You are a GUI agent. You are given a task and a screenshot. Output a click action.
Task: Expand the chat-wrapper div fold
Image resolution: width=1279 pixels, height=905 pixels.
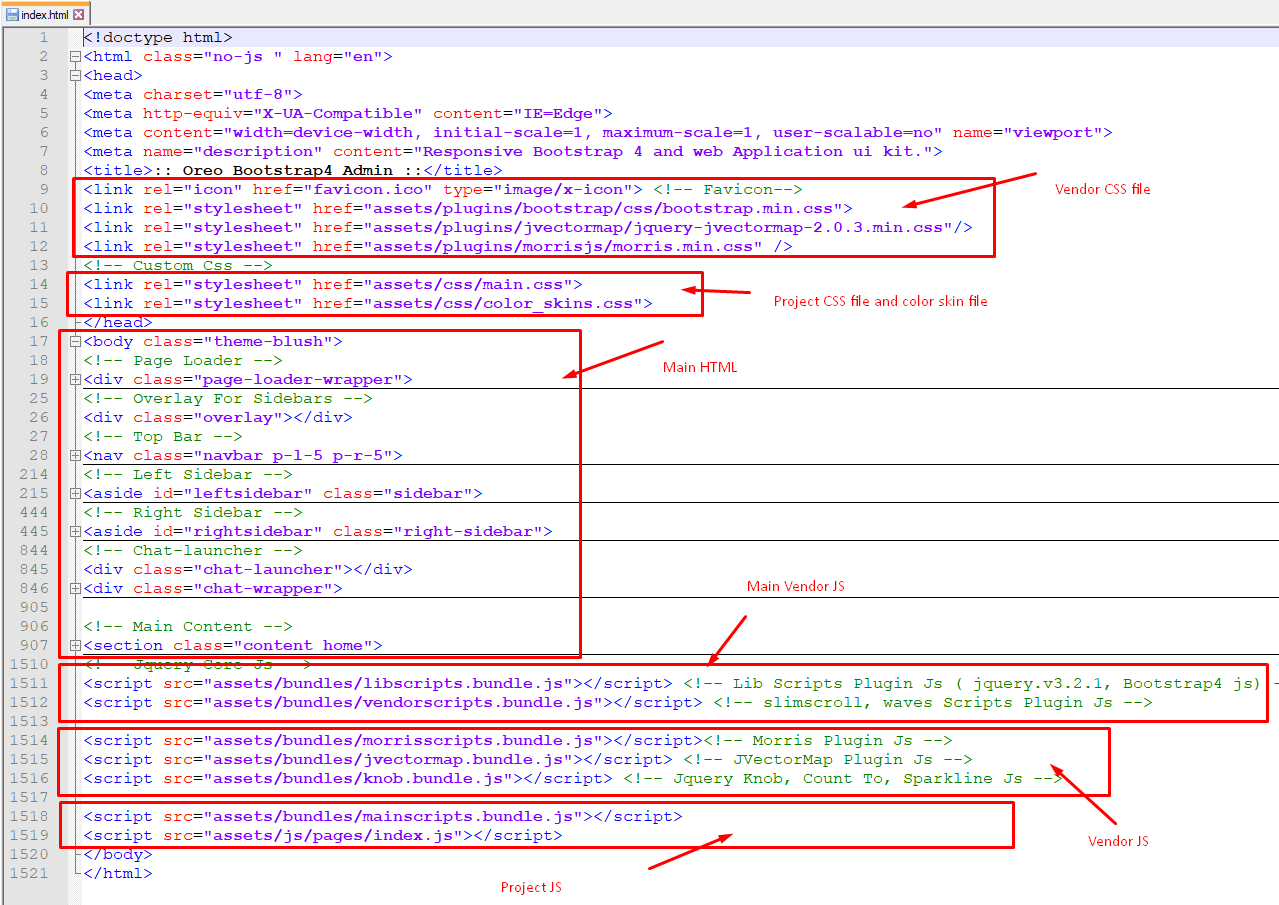coord(75,589)
